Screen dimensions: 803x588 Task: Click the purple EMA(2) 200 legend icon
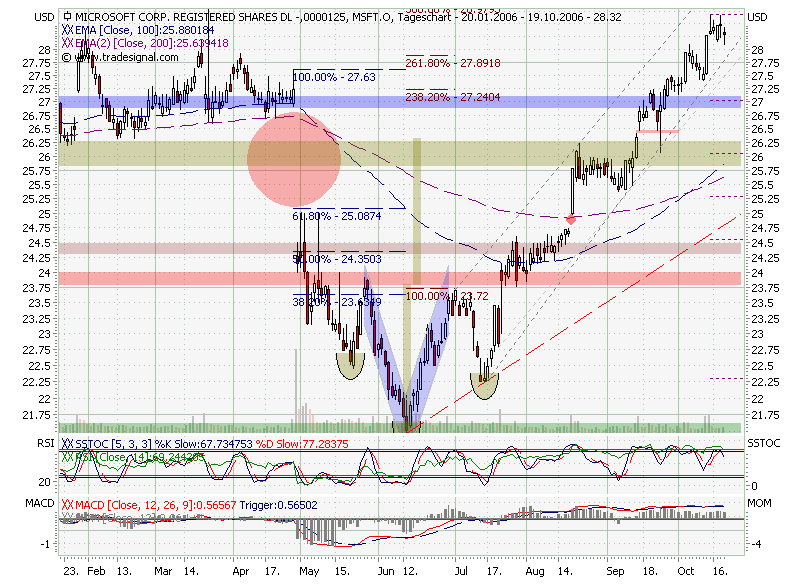[x=67, y=44]
